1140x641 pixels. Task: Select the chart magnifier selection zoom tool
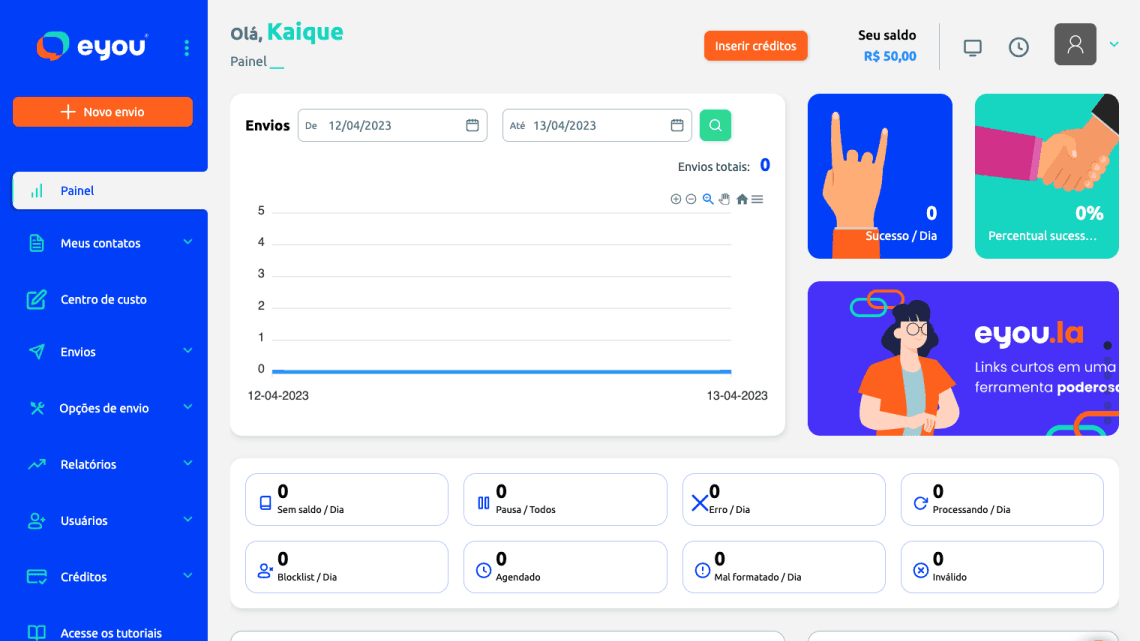(x=708, y=199)
